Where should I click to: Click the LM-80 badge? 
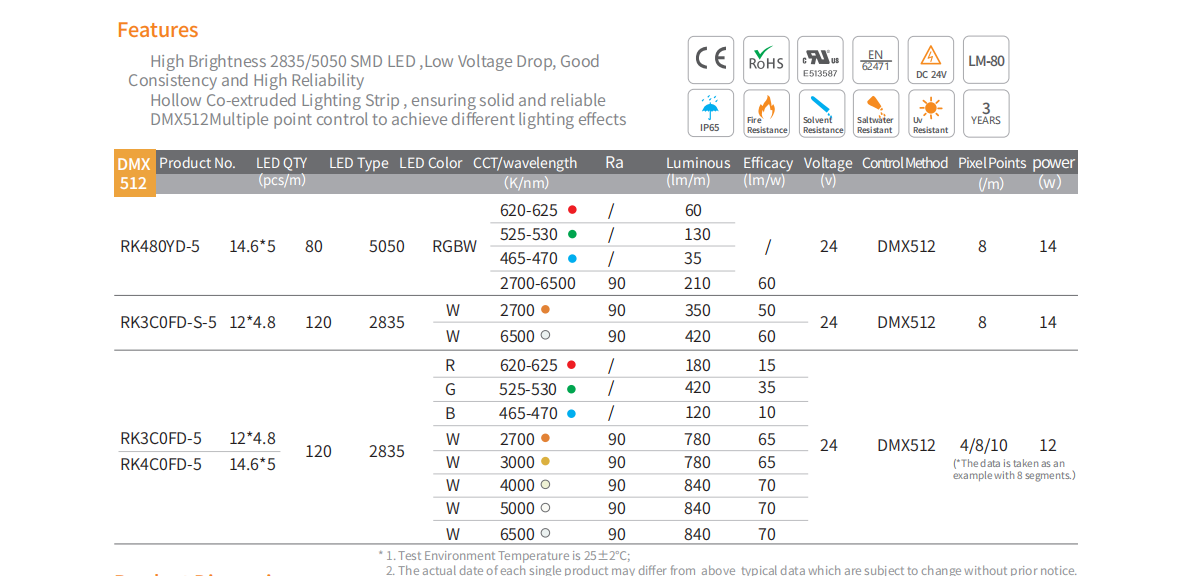[985, 60]
